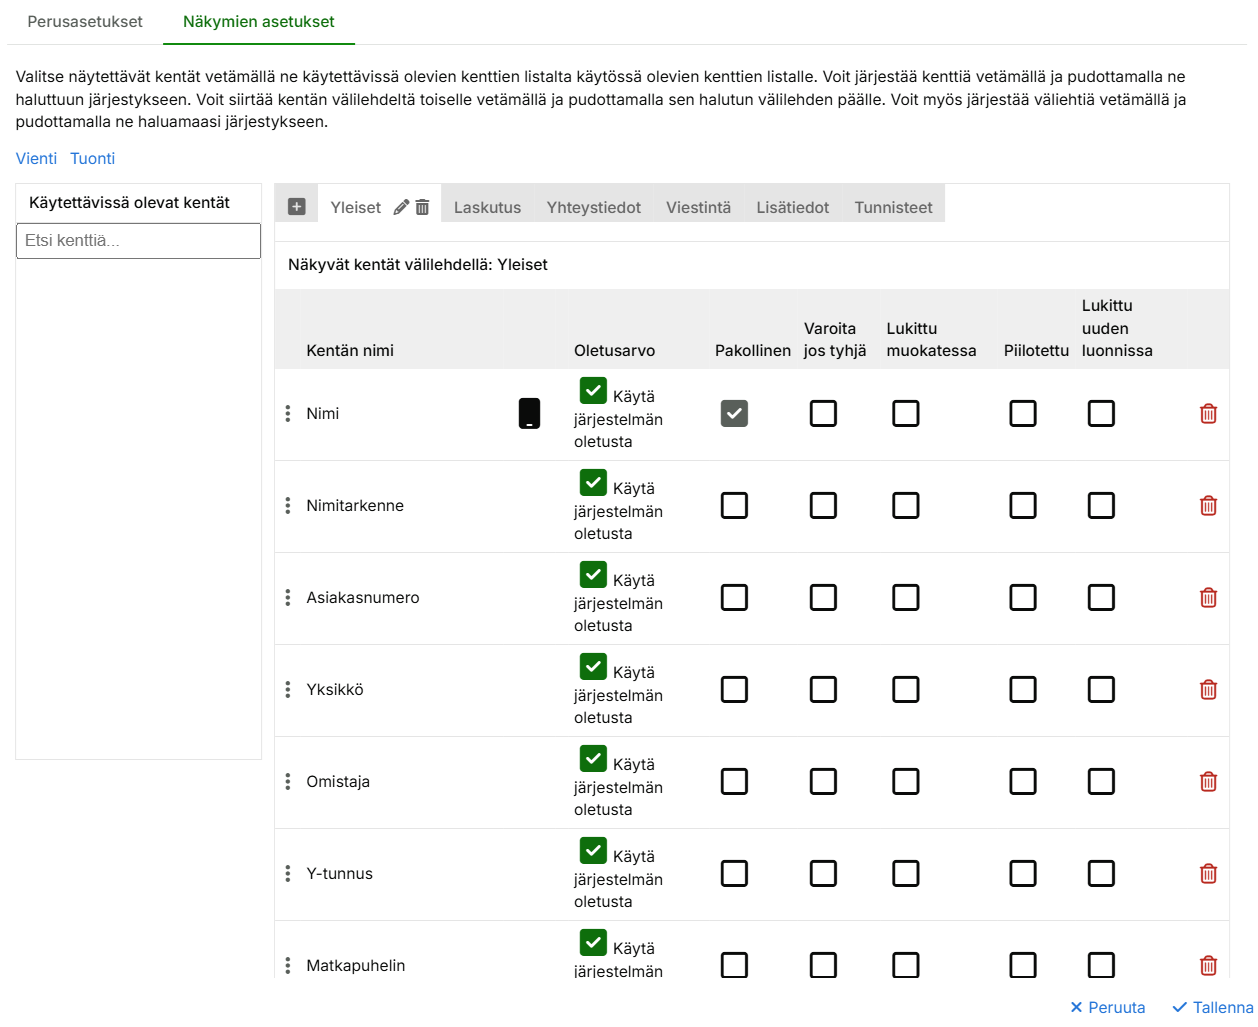Image resolution: width=1258 pixels, height=1027 pixels.
Task: Click the Etsi kenttiä search field
Action: 138,241
